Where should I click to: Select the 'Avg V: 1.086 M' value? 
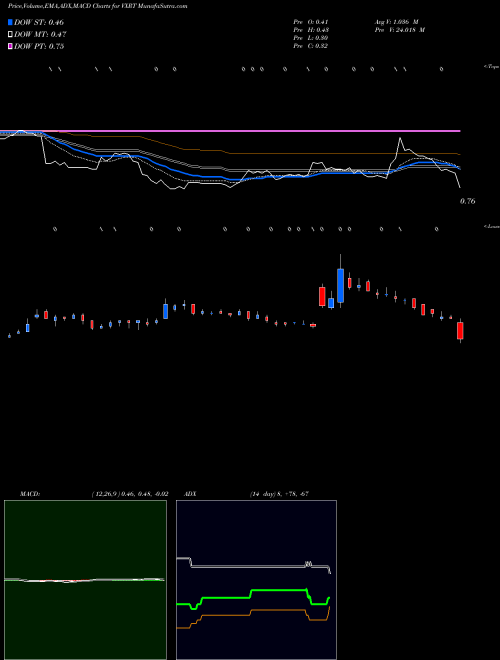pos(396,22)
